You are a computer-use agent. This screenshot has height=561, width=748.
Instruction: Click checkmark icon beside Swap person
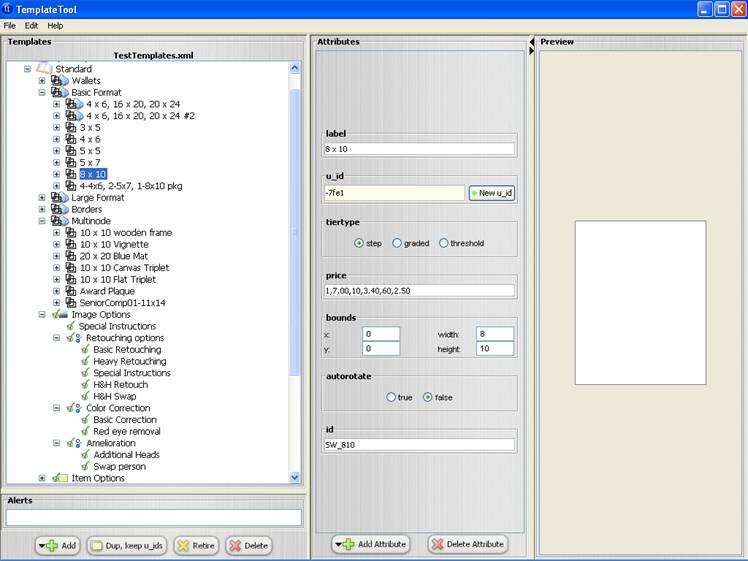[x=85, y=467]
